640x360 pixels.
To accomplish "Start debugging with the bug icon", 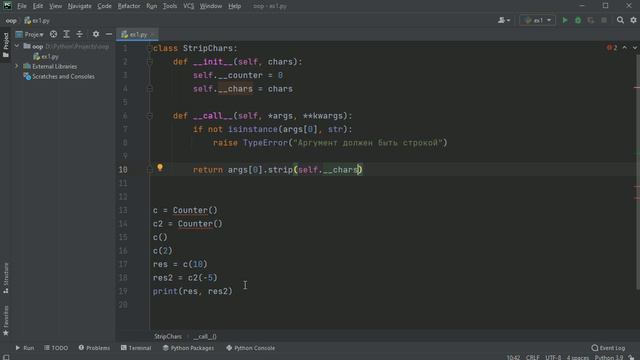I will tap(578, 20).
